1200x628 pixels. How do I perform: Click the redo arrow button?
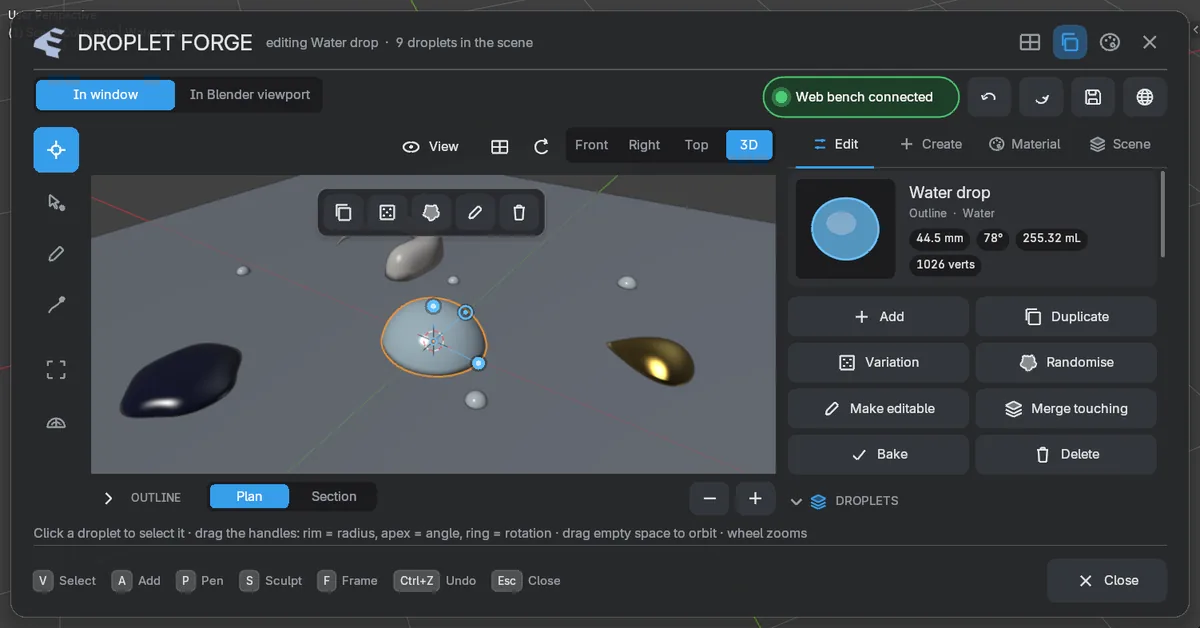click(1041, 97)
